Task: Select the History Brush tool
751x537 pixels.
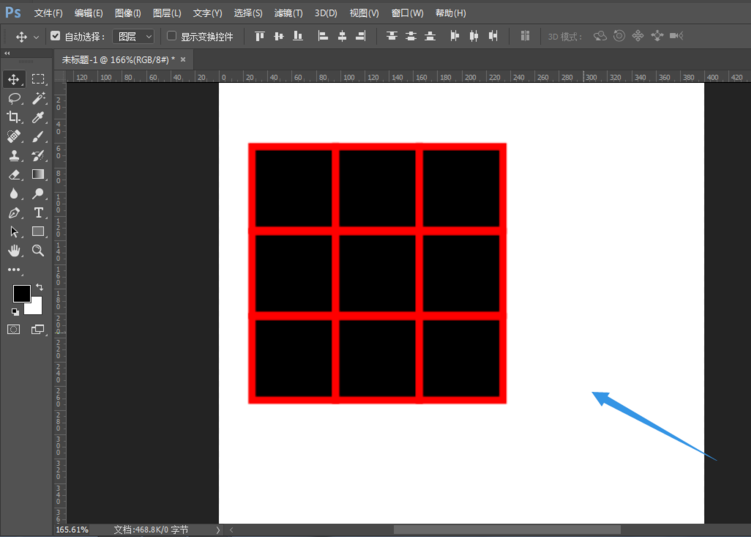Action: [38, 156]
